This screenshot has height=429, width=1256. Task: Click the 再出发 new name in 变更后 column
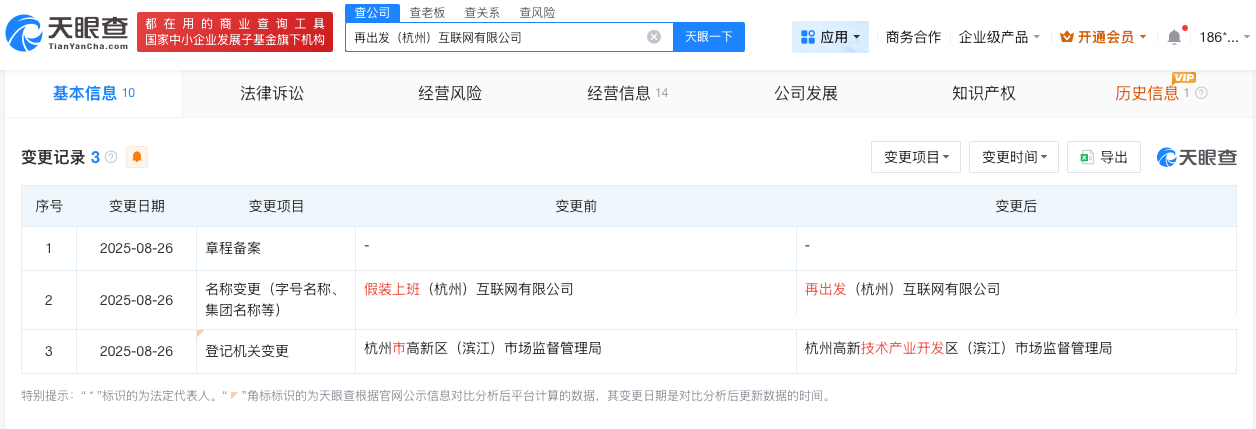(826, 289)
